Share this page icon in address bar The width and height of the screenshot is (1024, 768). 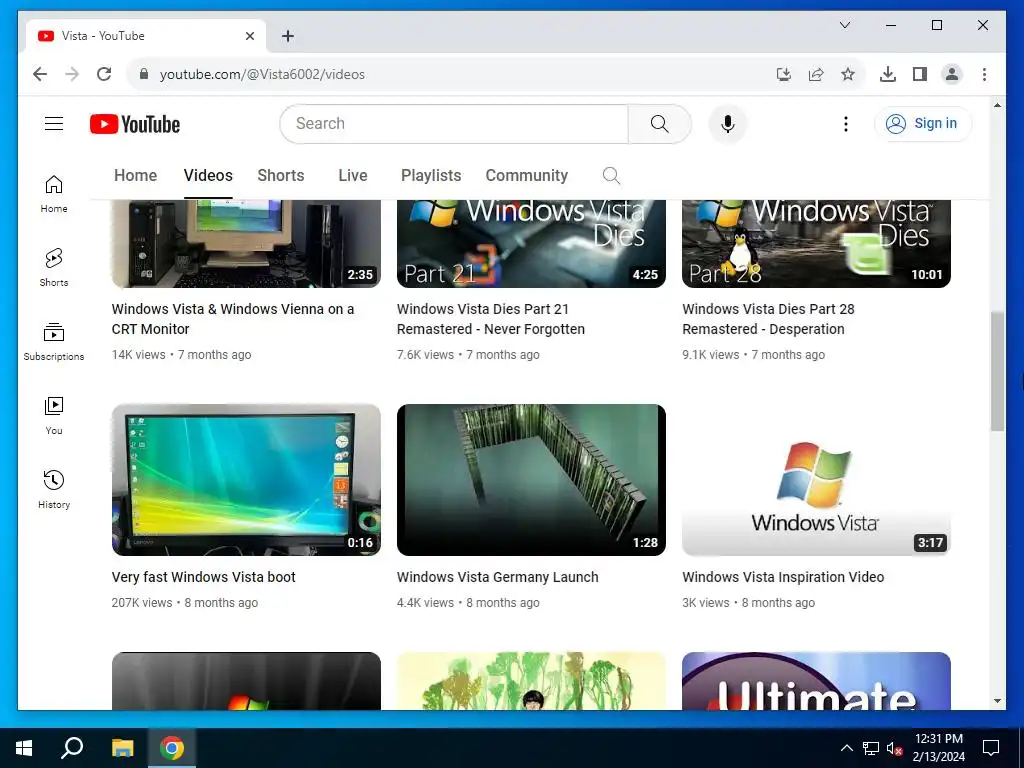click(x=816, y=74)
